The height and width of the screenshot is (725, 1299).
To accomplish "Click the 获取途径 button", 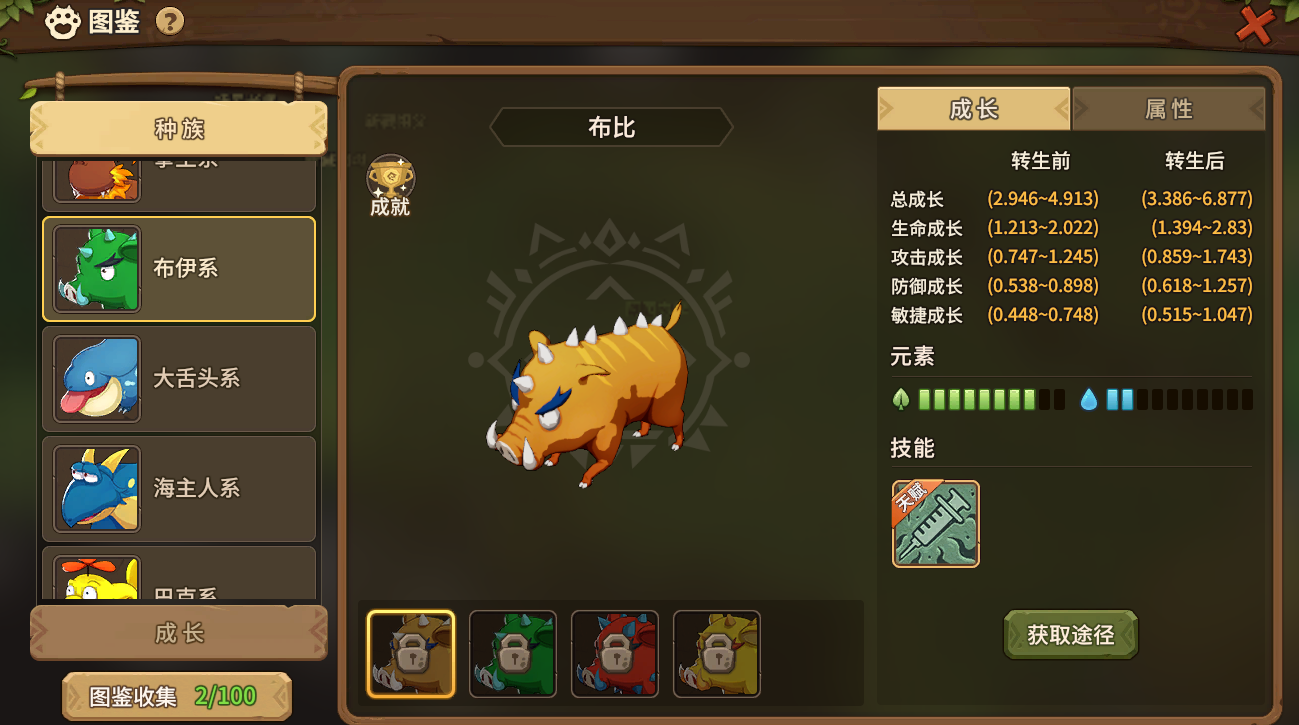I will click(x=1070, y=634).
